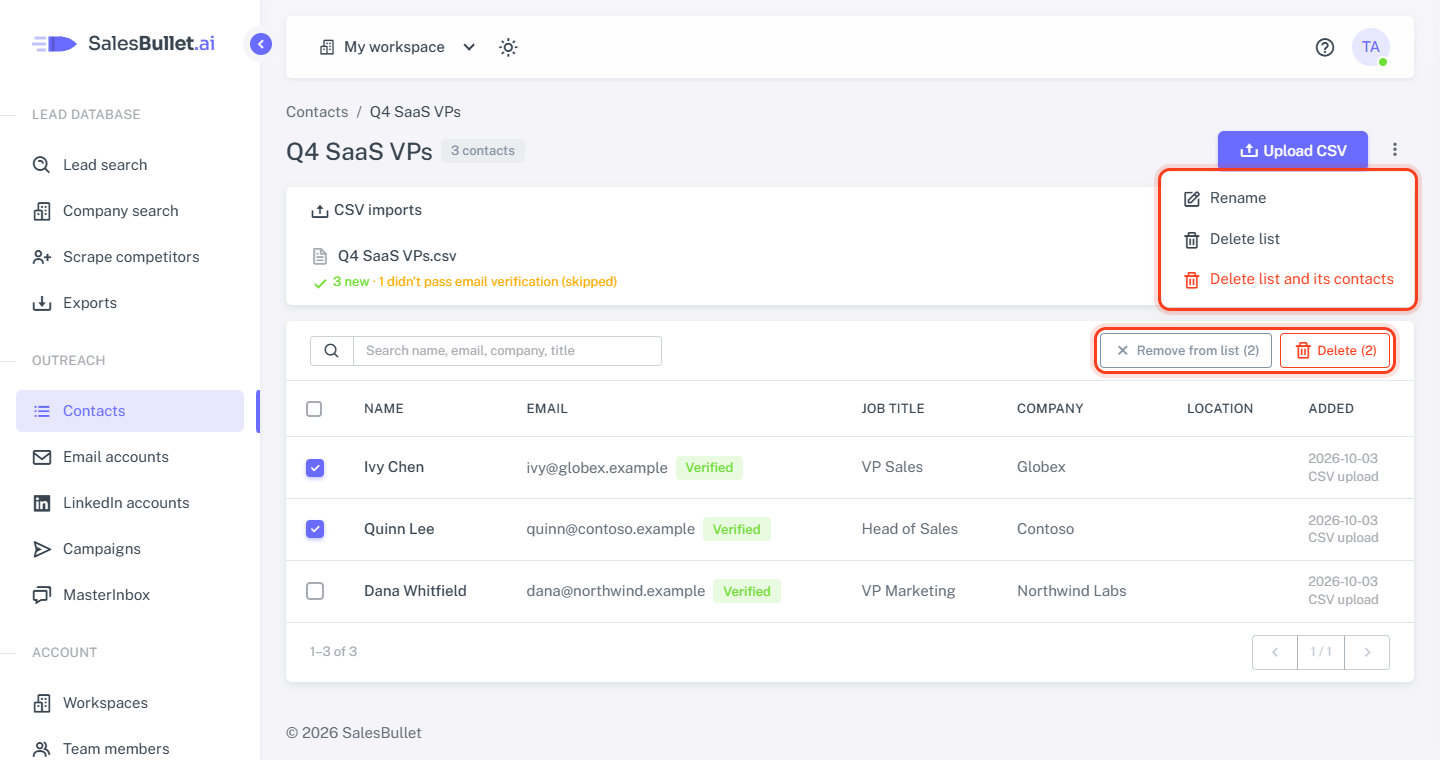This screenshot has width=1440, height=760.
Task: Click the ivy@globex.example email
Action: click(x=597, y=468)
